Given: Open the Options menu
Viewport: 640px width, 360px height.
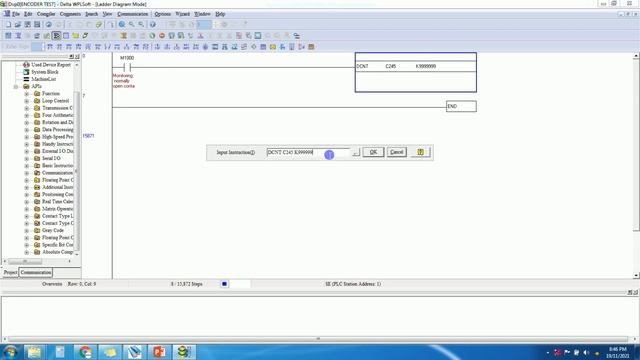Looking at the screenshot, I should [162, 14].
